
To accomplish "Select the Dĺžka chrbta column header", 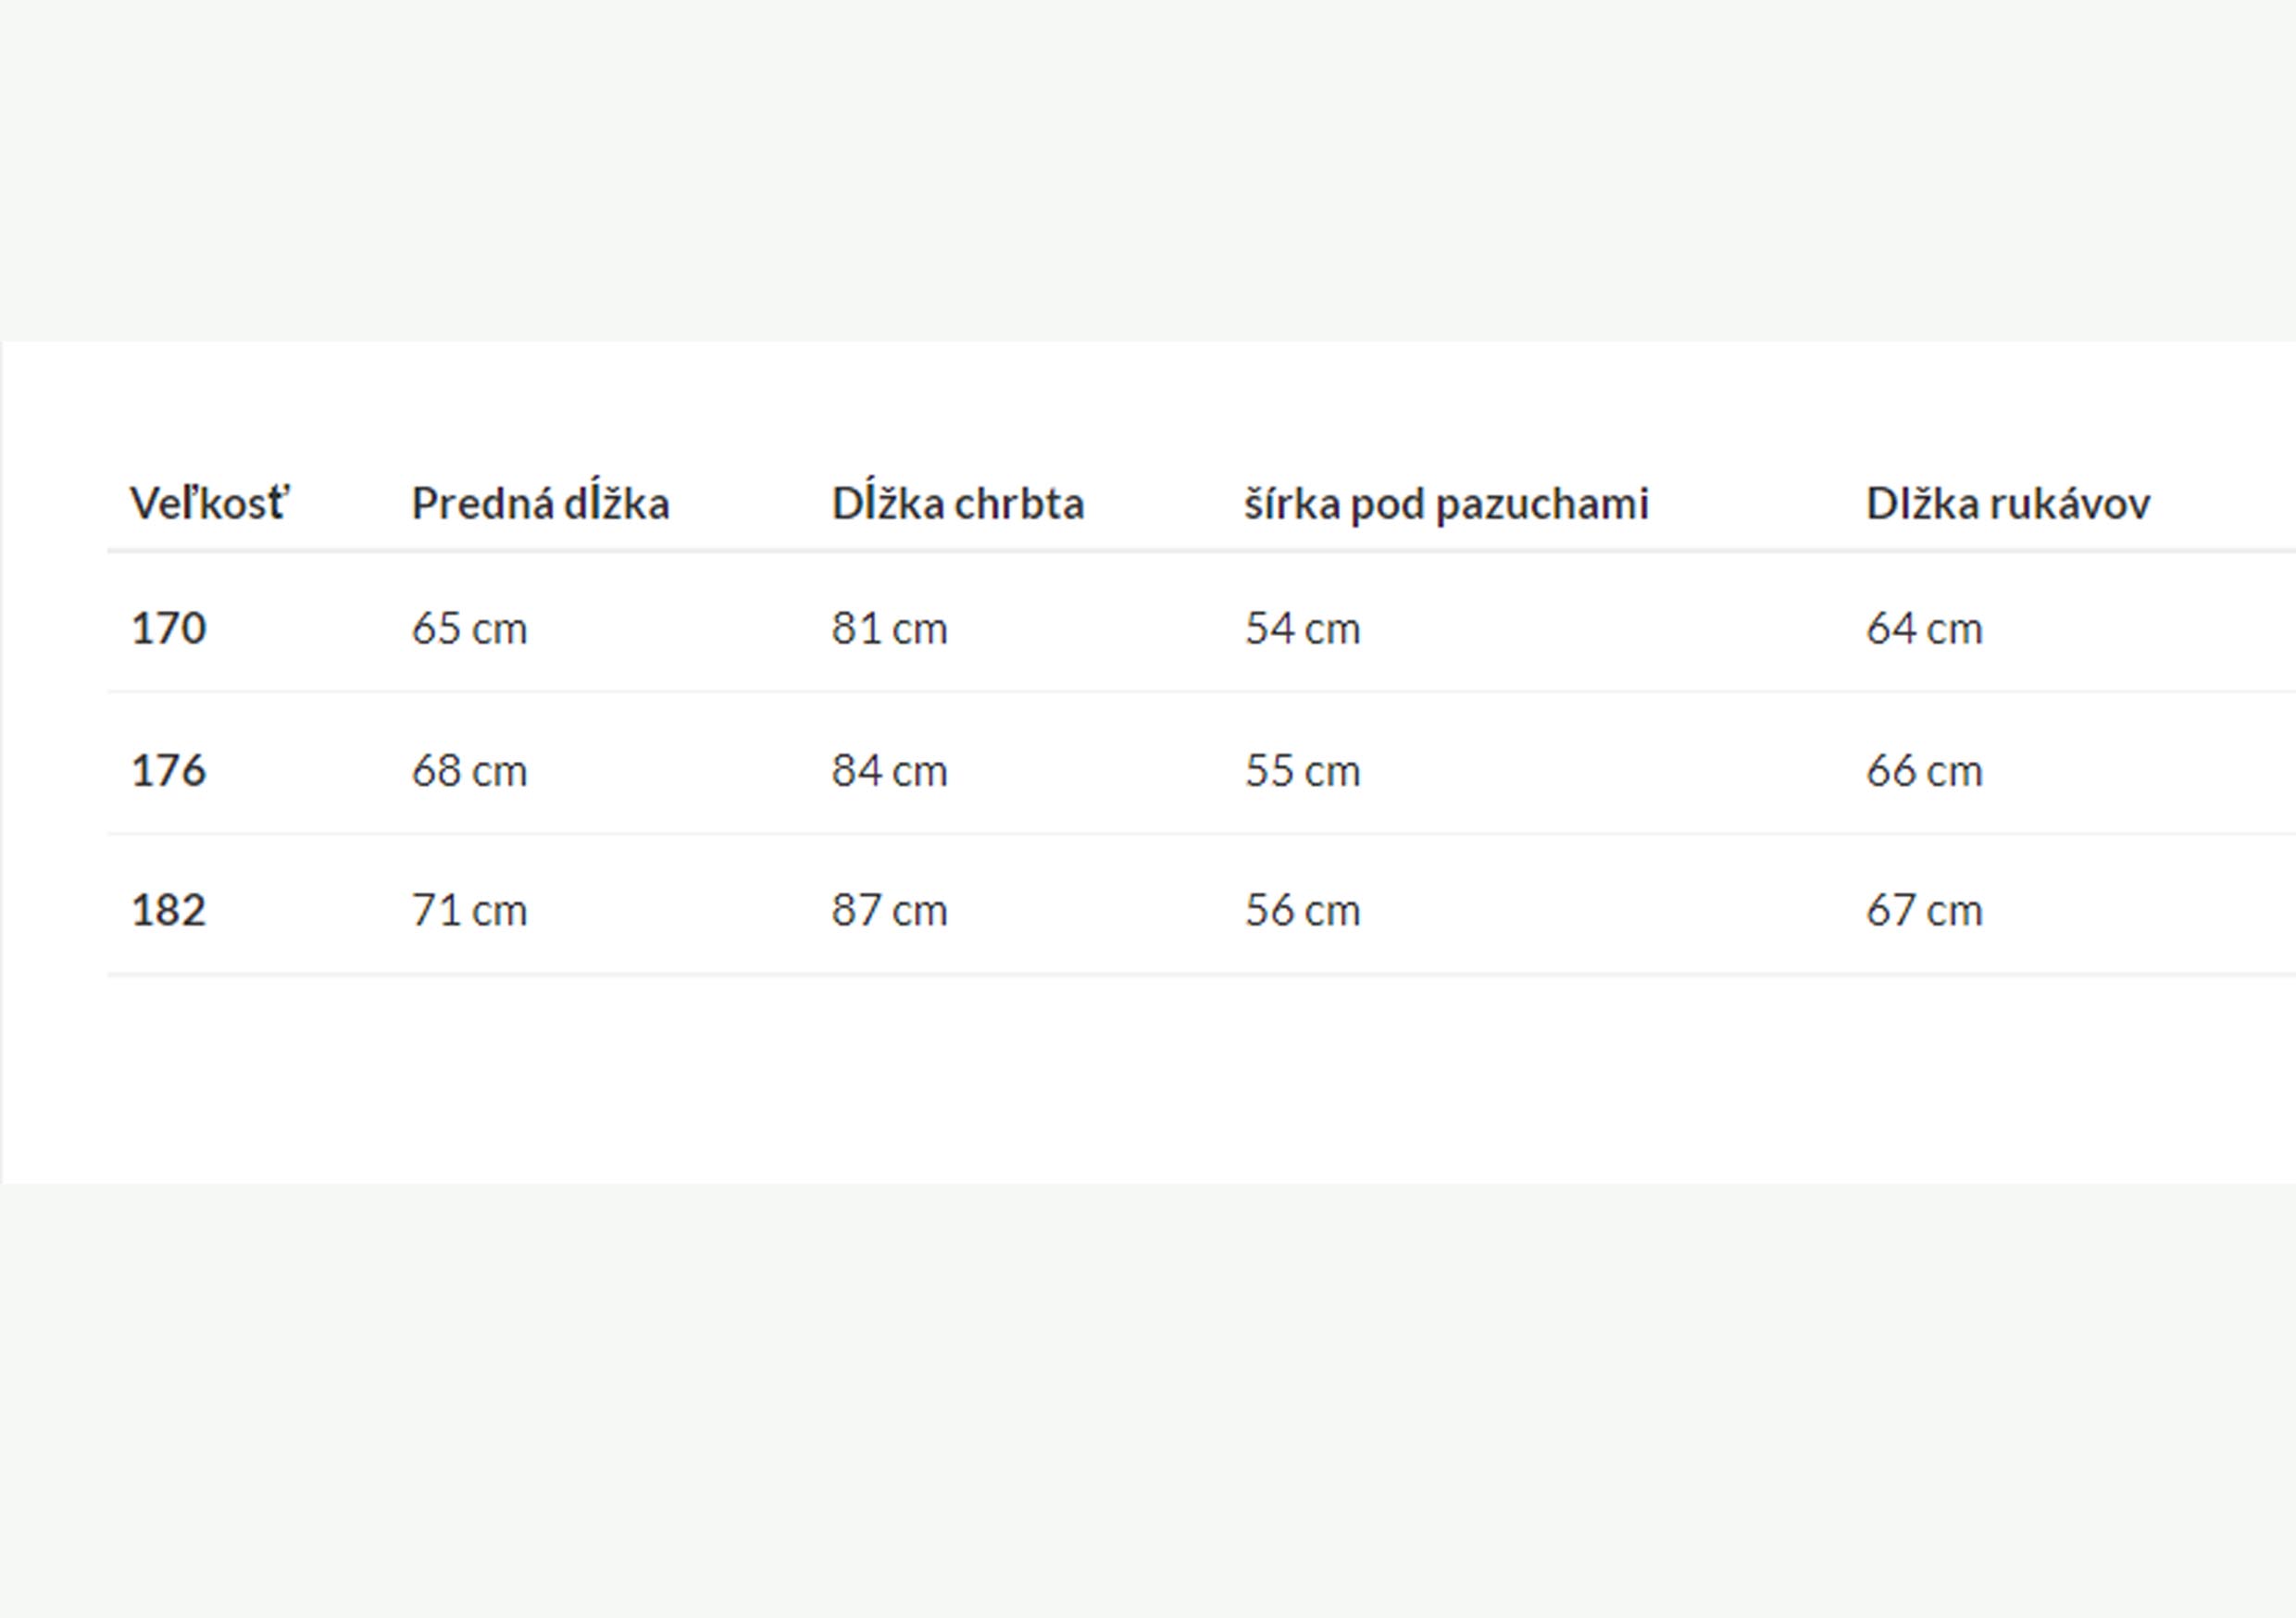I will (957, 503).
